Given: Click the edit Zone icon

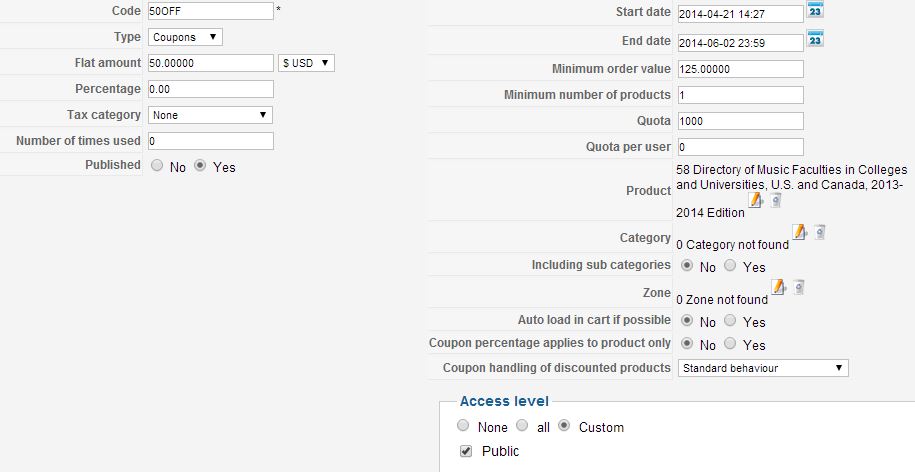Looking at the screenshot, I should pos(778,287).
